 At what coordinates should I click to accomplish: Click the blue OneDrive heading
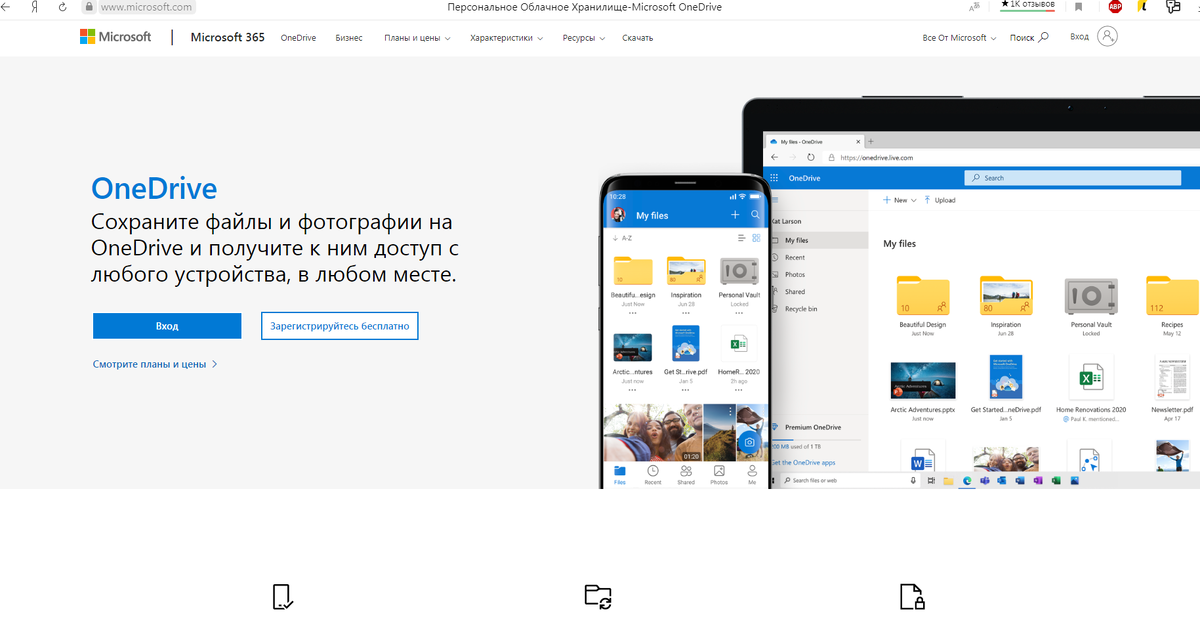pos(154,189)
